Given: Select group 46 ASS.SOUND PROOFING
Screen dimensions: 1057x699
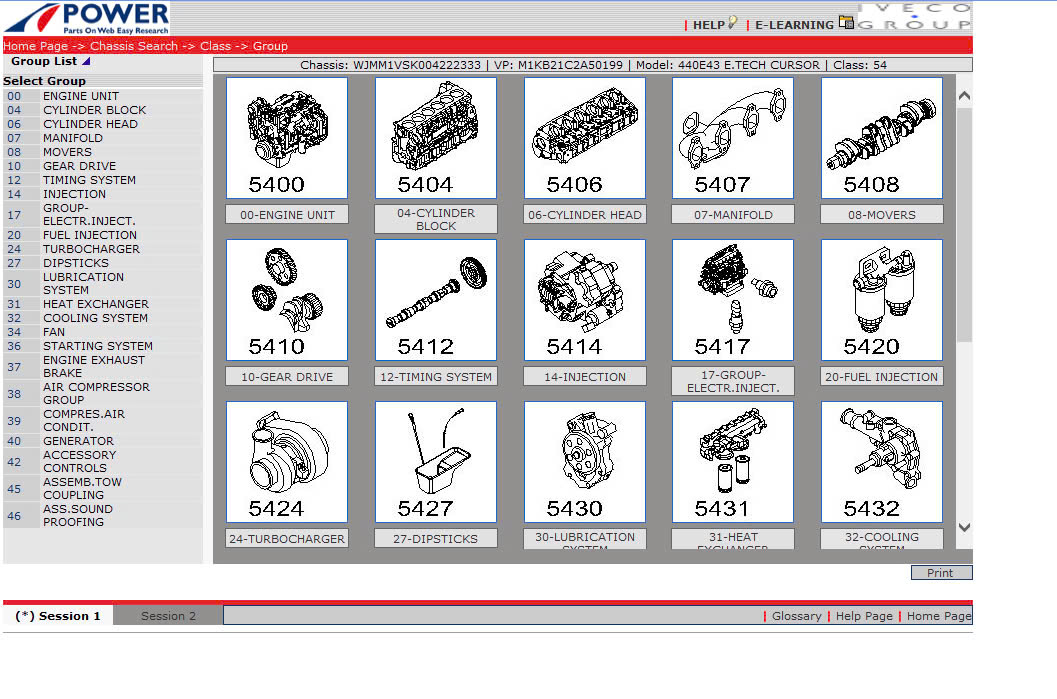Looking at the screenshot, I should [102, 515].
